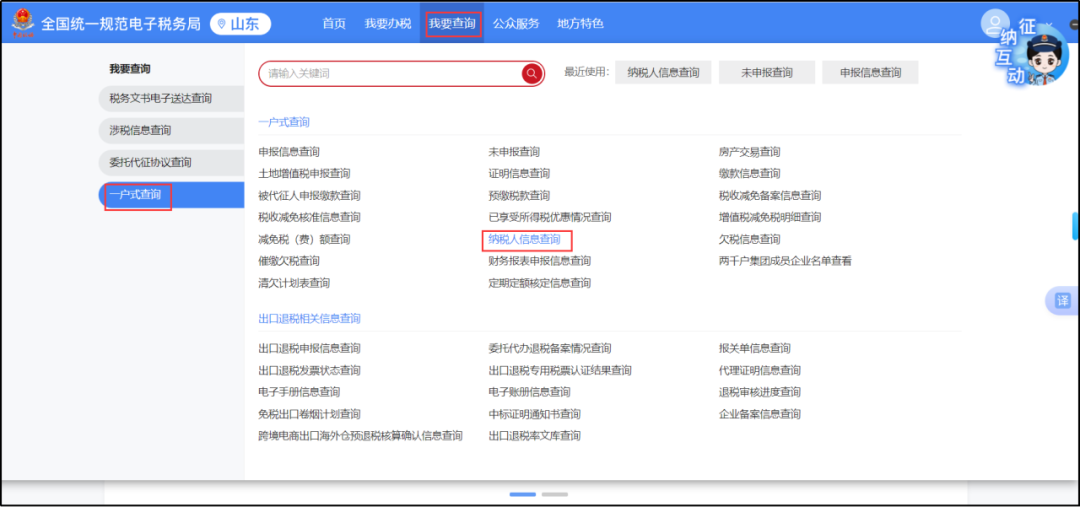Open 两千户集团成员企业名单查看 link
Image resolution: width=1080 pixels, height=507 pixels.
(x=785, y=261)
